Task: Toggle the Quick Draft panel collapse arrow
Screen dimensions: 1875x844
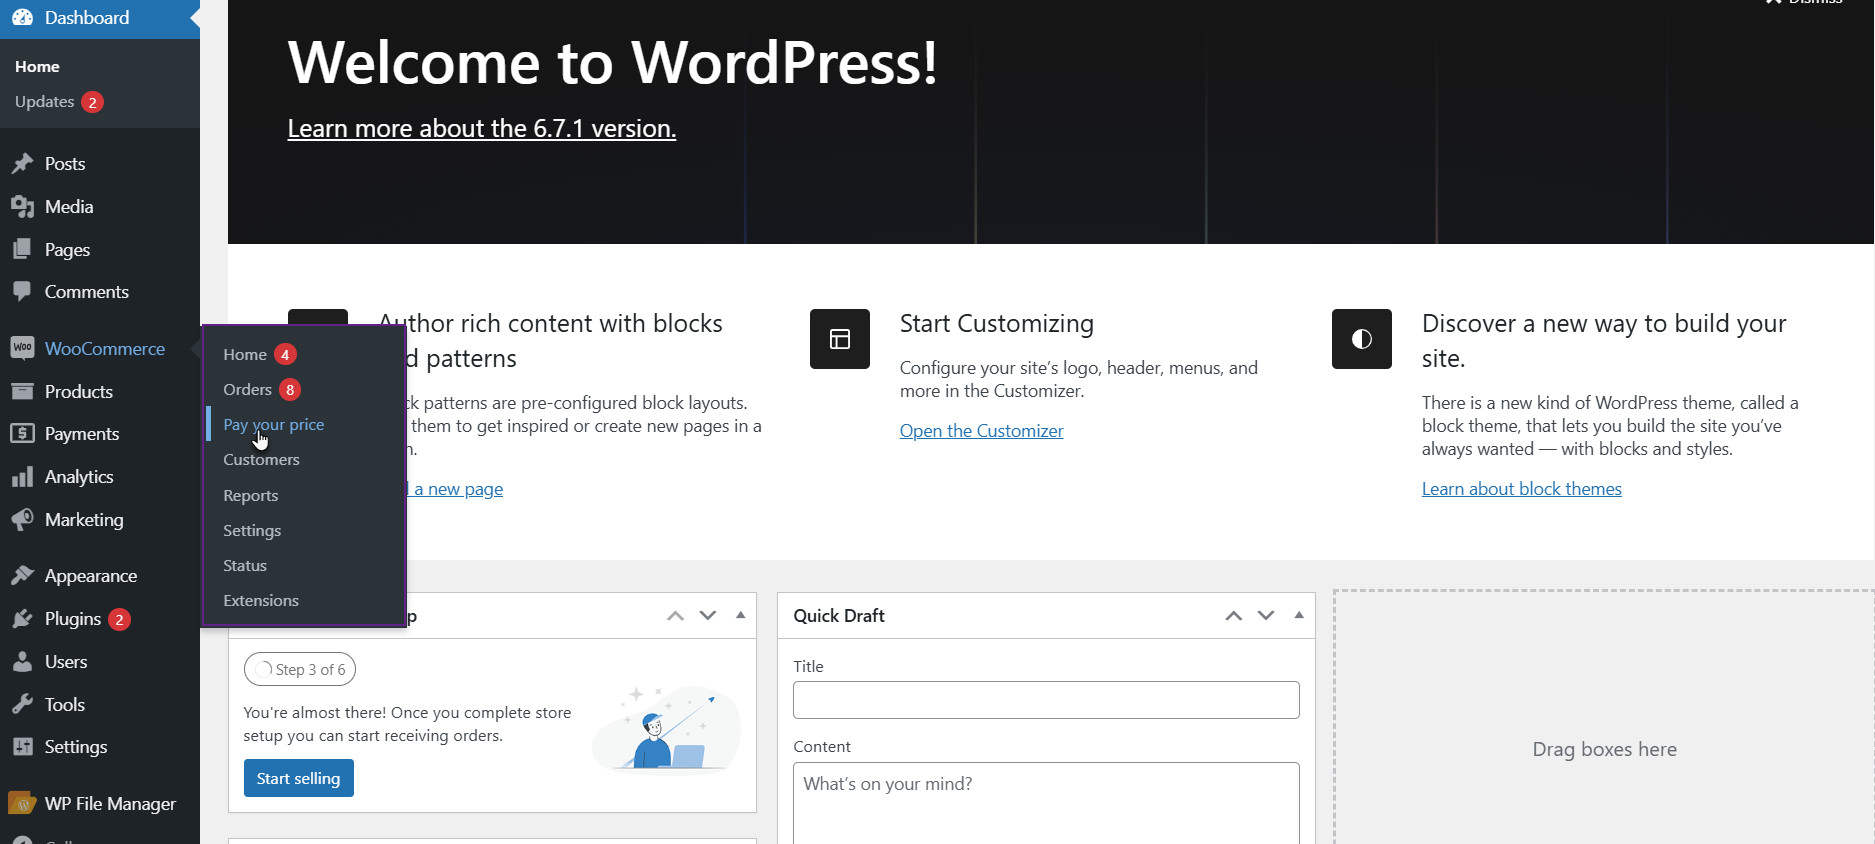Action: click(x=1299, y=615)
